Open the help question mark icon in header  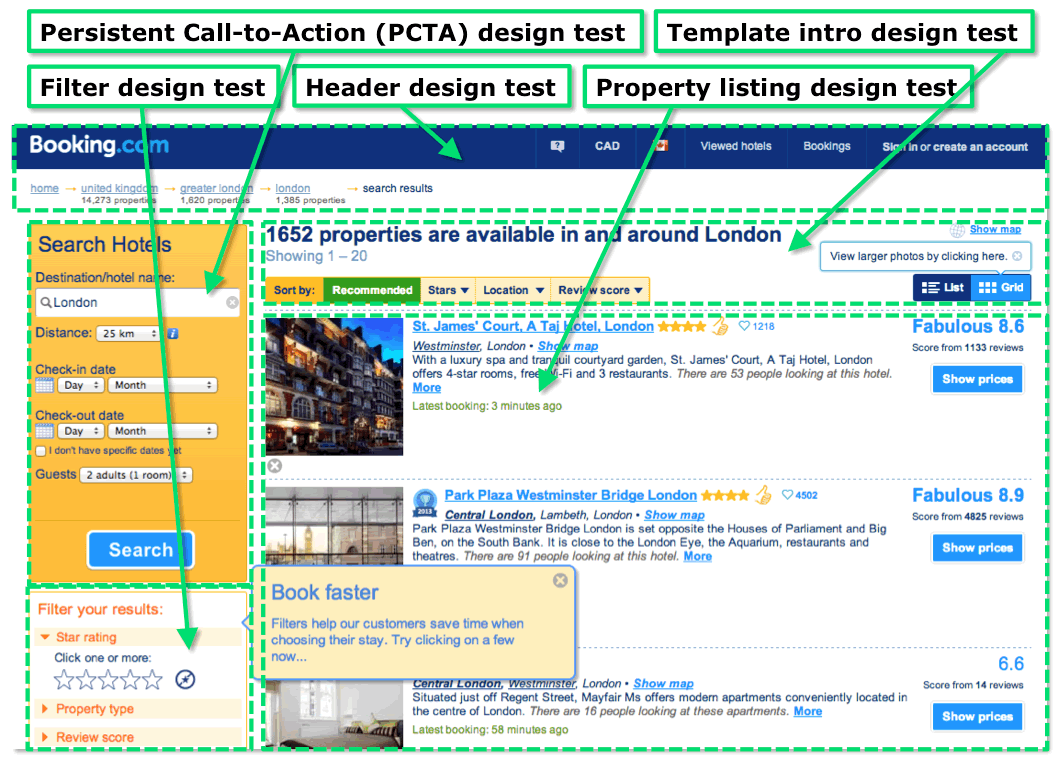[x=557, y=146]
